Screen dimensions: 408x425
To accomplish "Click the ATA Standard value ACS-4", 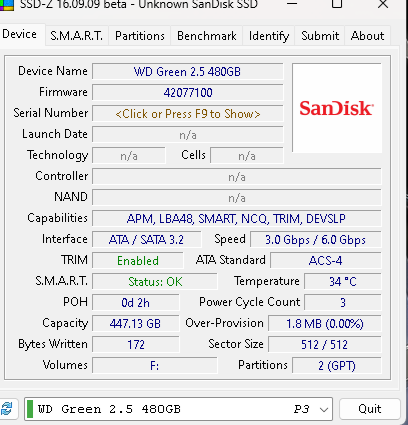I will tap(325, 261).
